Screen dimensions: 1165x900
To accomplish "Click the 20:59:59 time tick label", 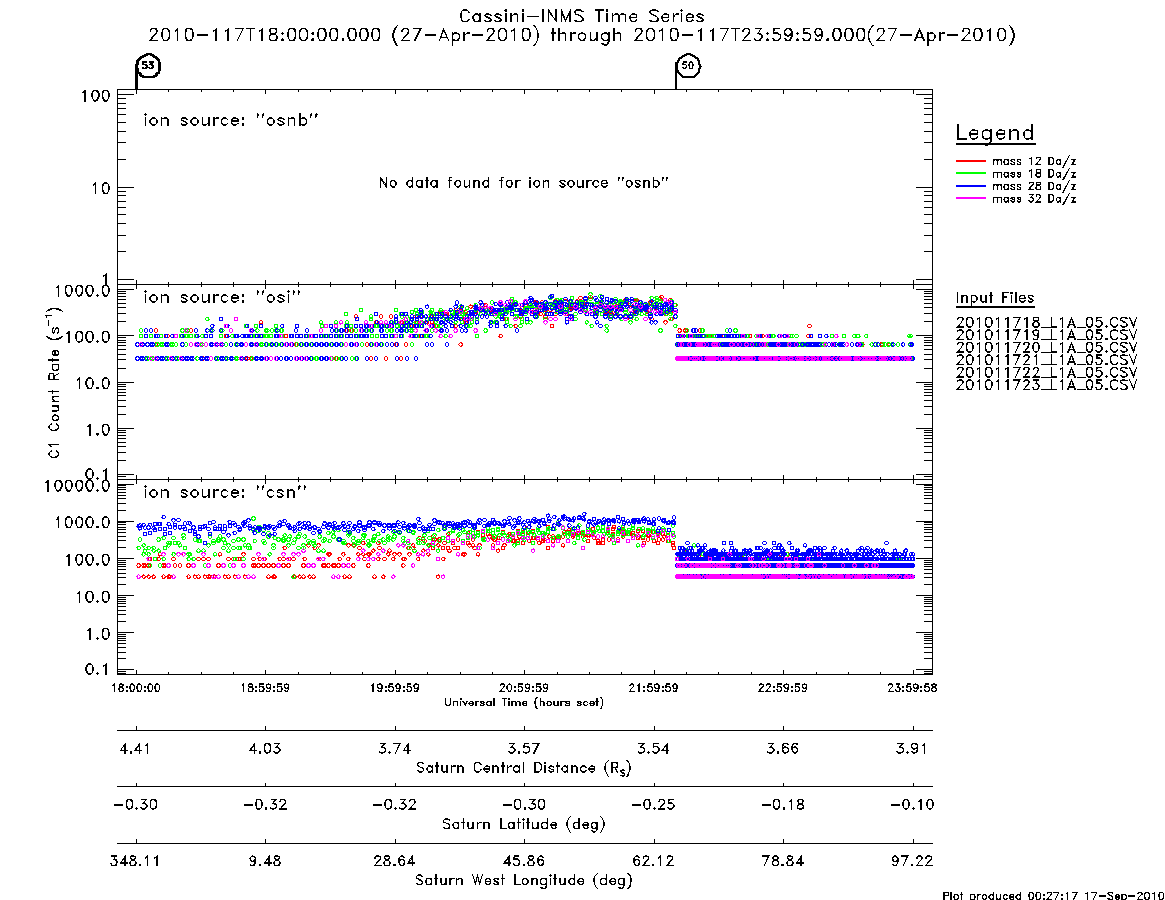I will click(x=524, y=688).
